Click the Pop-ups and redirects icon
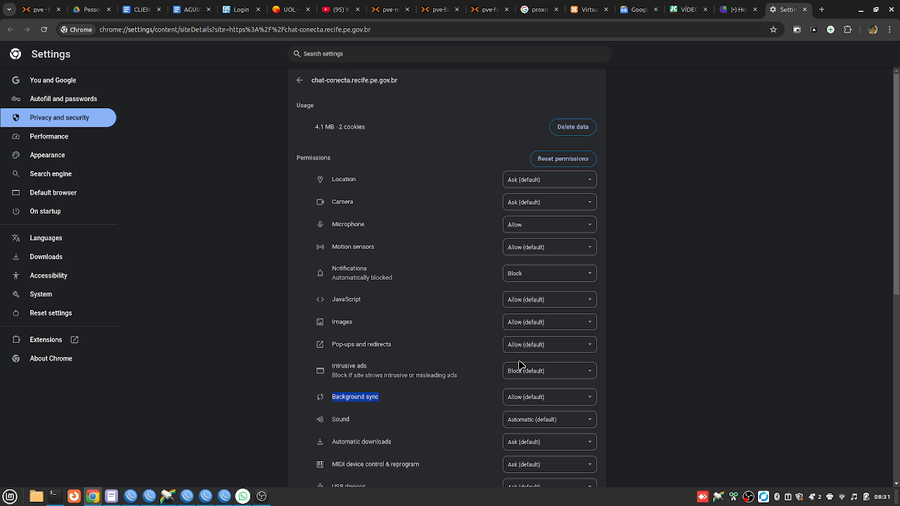This screenshot has height=506, width=900. (320, 344)
